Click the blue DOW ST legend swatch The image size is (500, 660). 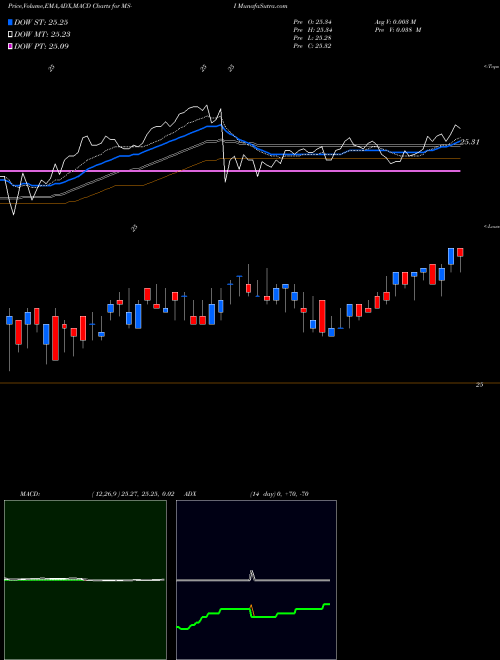(x=10, y=22)
